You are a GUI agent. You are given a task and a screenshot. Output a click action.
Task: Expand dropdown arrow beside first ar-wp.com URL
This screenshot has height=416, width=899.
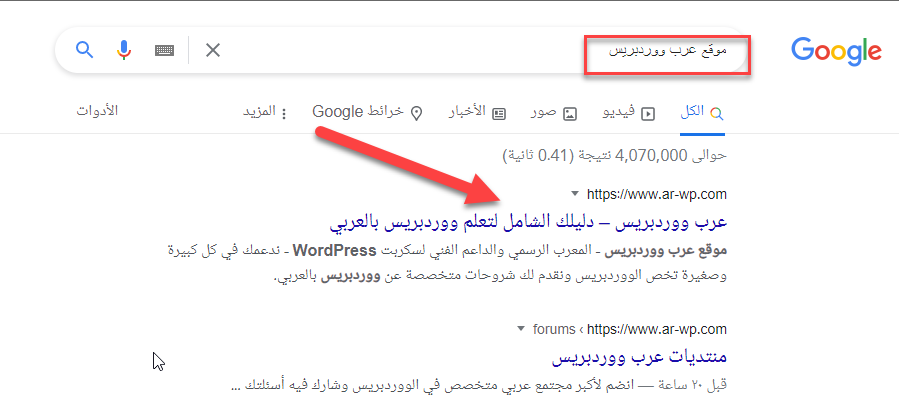click(x=575, y=194)
